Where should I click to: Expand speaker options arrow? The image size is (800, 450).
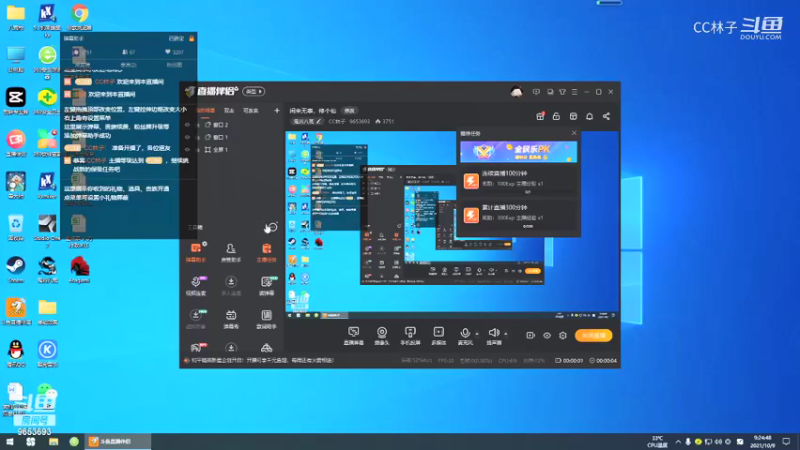tap(506, 334)
